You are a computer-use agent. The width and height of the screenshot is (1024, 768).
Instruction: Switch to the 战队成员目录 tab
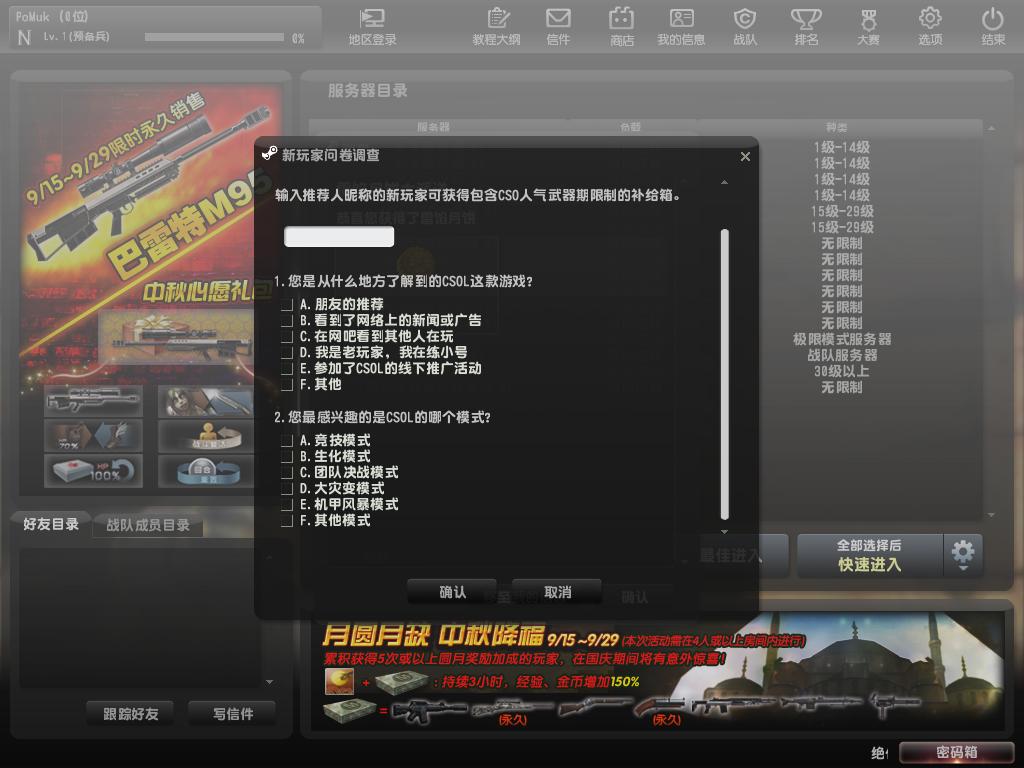click(x=148, y=525)
